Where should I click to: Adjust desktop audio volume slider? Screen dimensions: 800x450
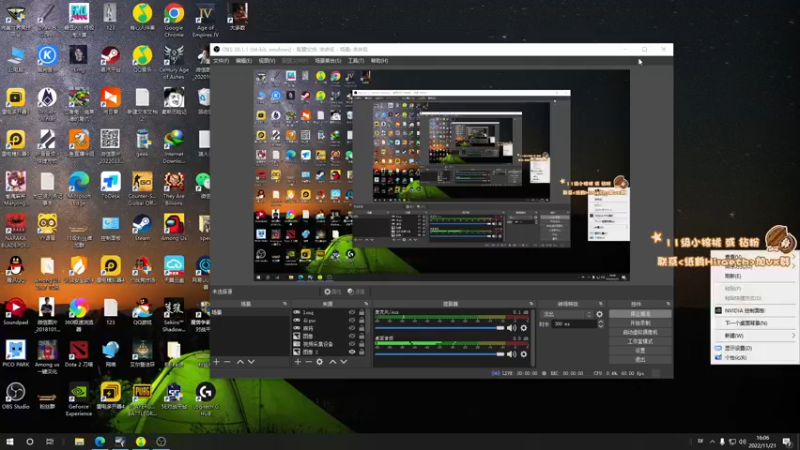click(x=439, y=354)
